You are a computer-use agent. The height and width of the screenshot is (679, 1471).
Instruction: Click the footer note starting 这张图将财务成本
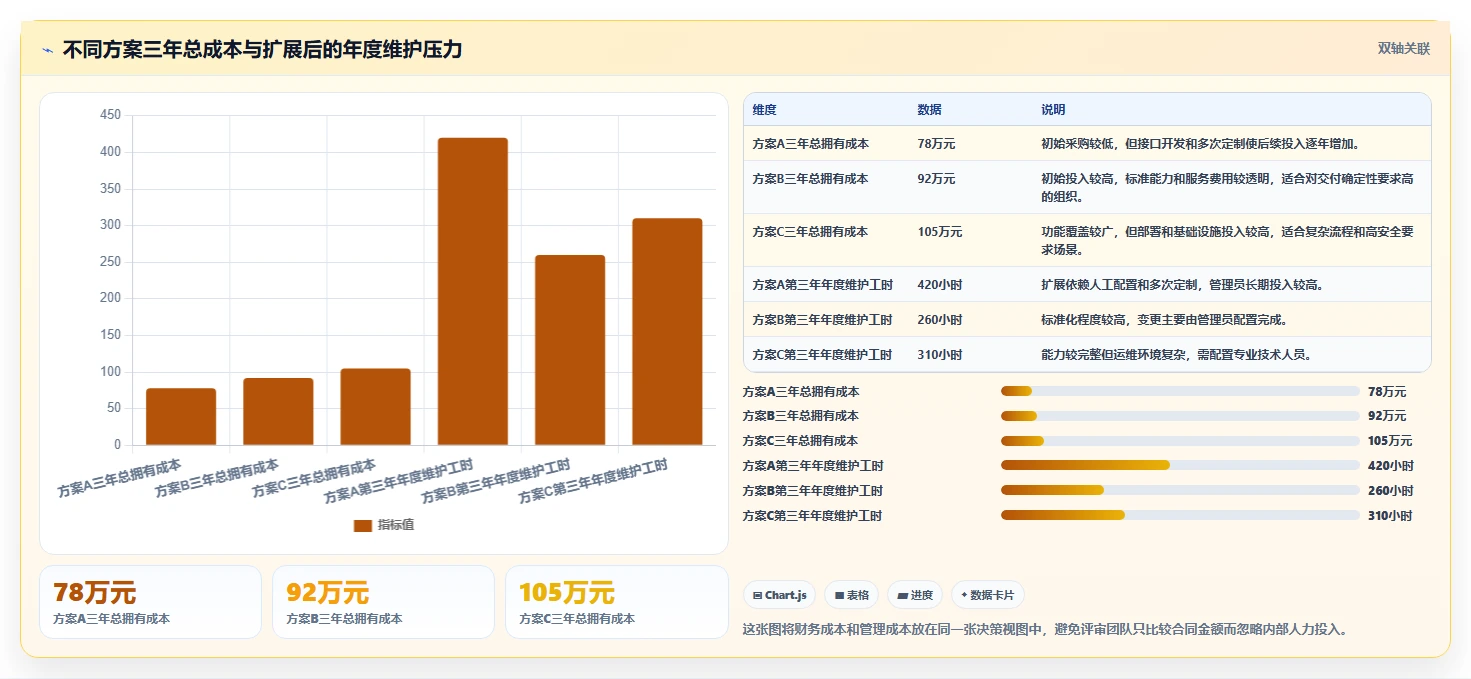[x=1045, y=630]
